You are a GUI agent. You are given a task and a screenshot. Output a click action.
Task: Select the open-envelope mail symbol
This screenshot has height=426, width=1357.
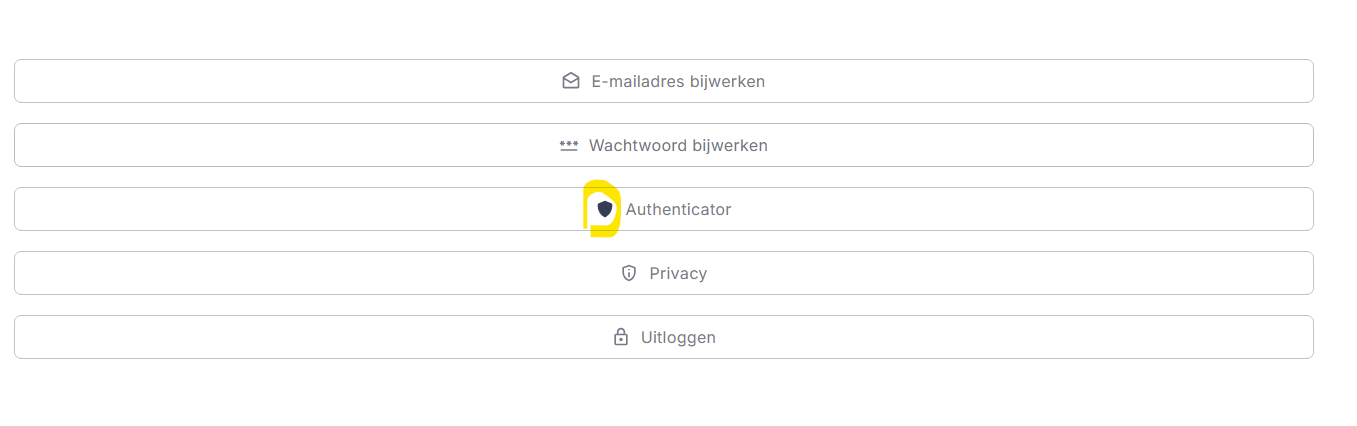click(x=571, y=81)
